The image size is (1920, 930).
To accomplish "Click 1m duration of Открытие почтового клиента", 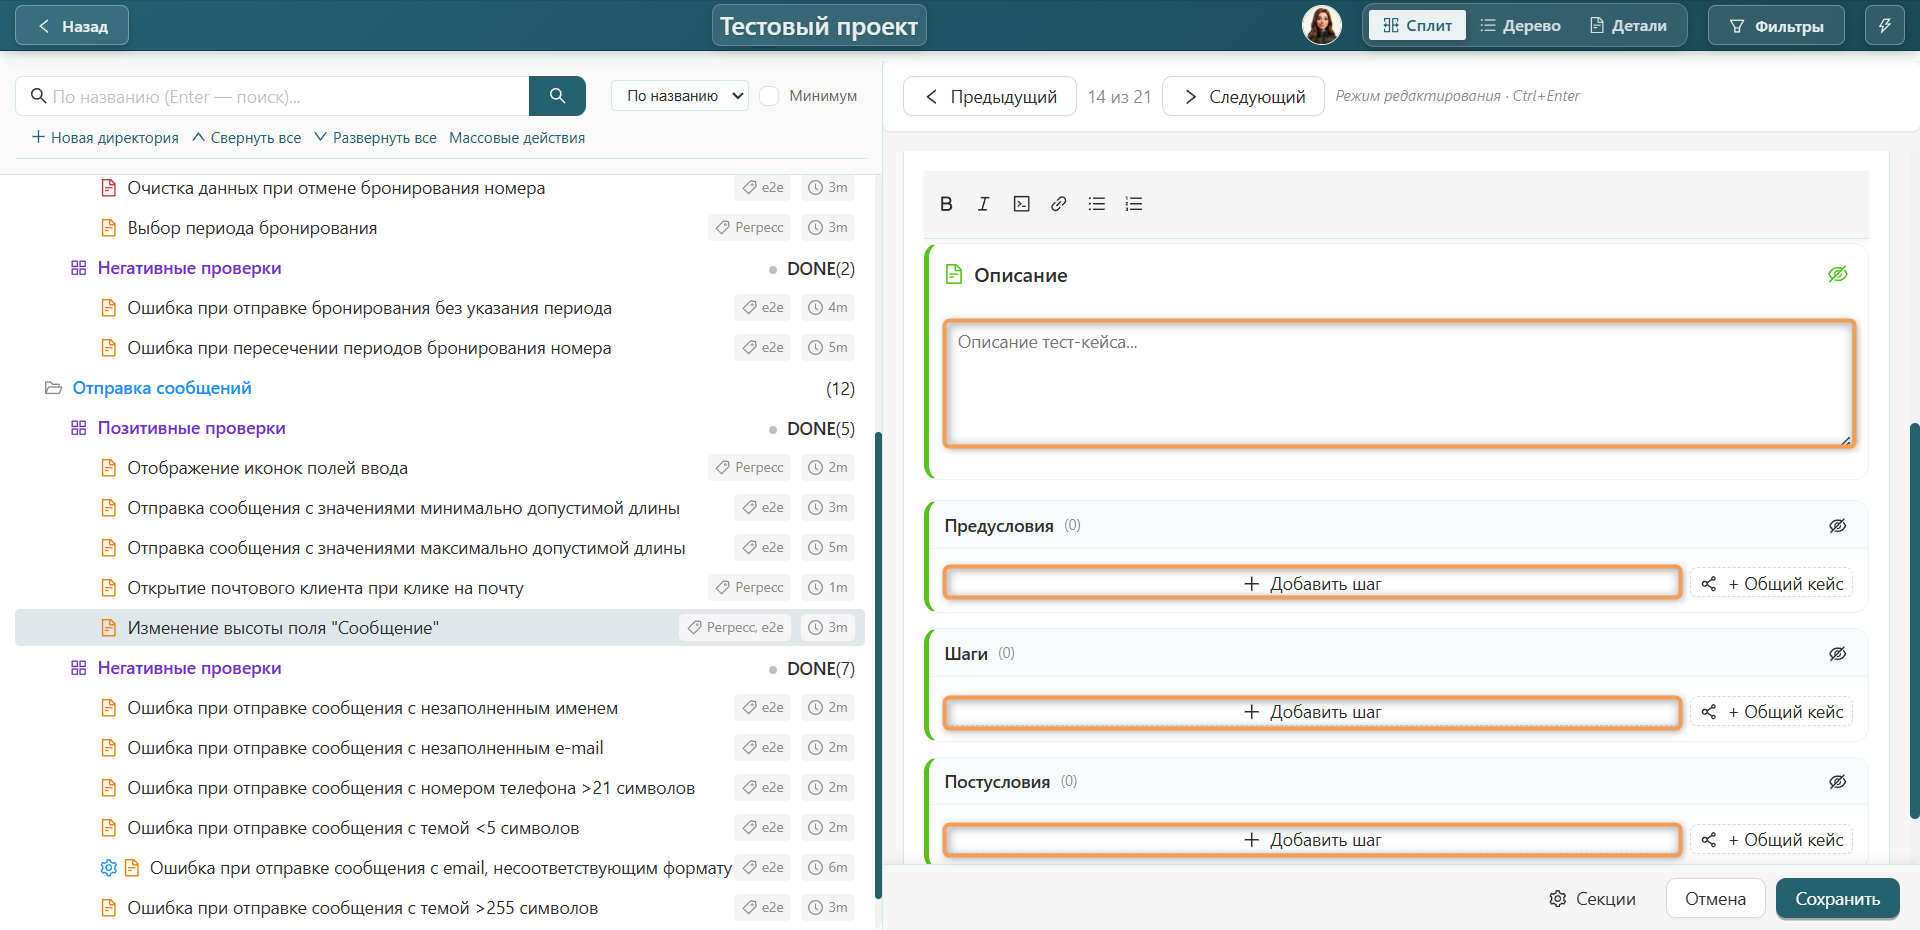I will 828,587.
